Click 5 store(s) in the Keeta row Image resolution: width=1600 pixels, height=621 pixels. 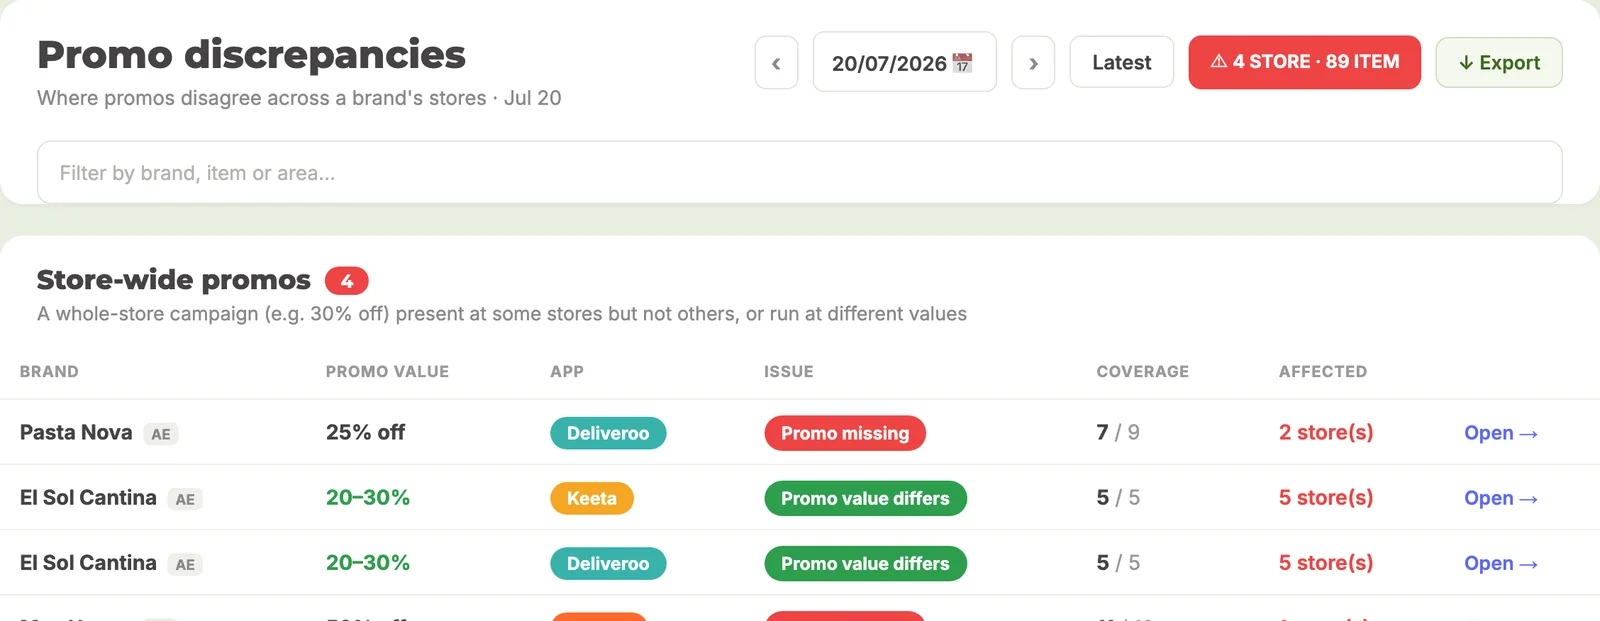click(x=1326, y=497)
